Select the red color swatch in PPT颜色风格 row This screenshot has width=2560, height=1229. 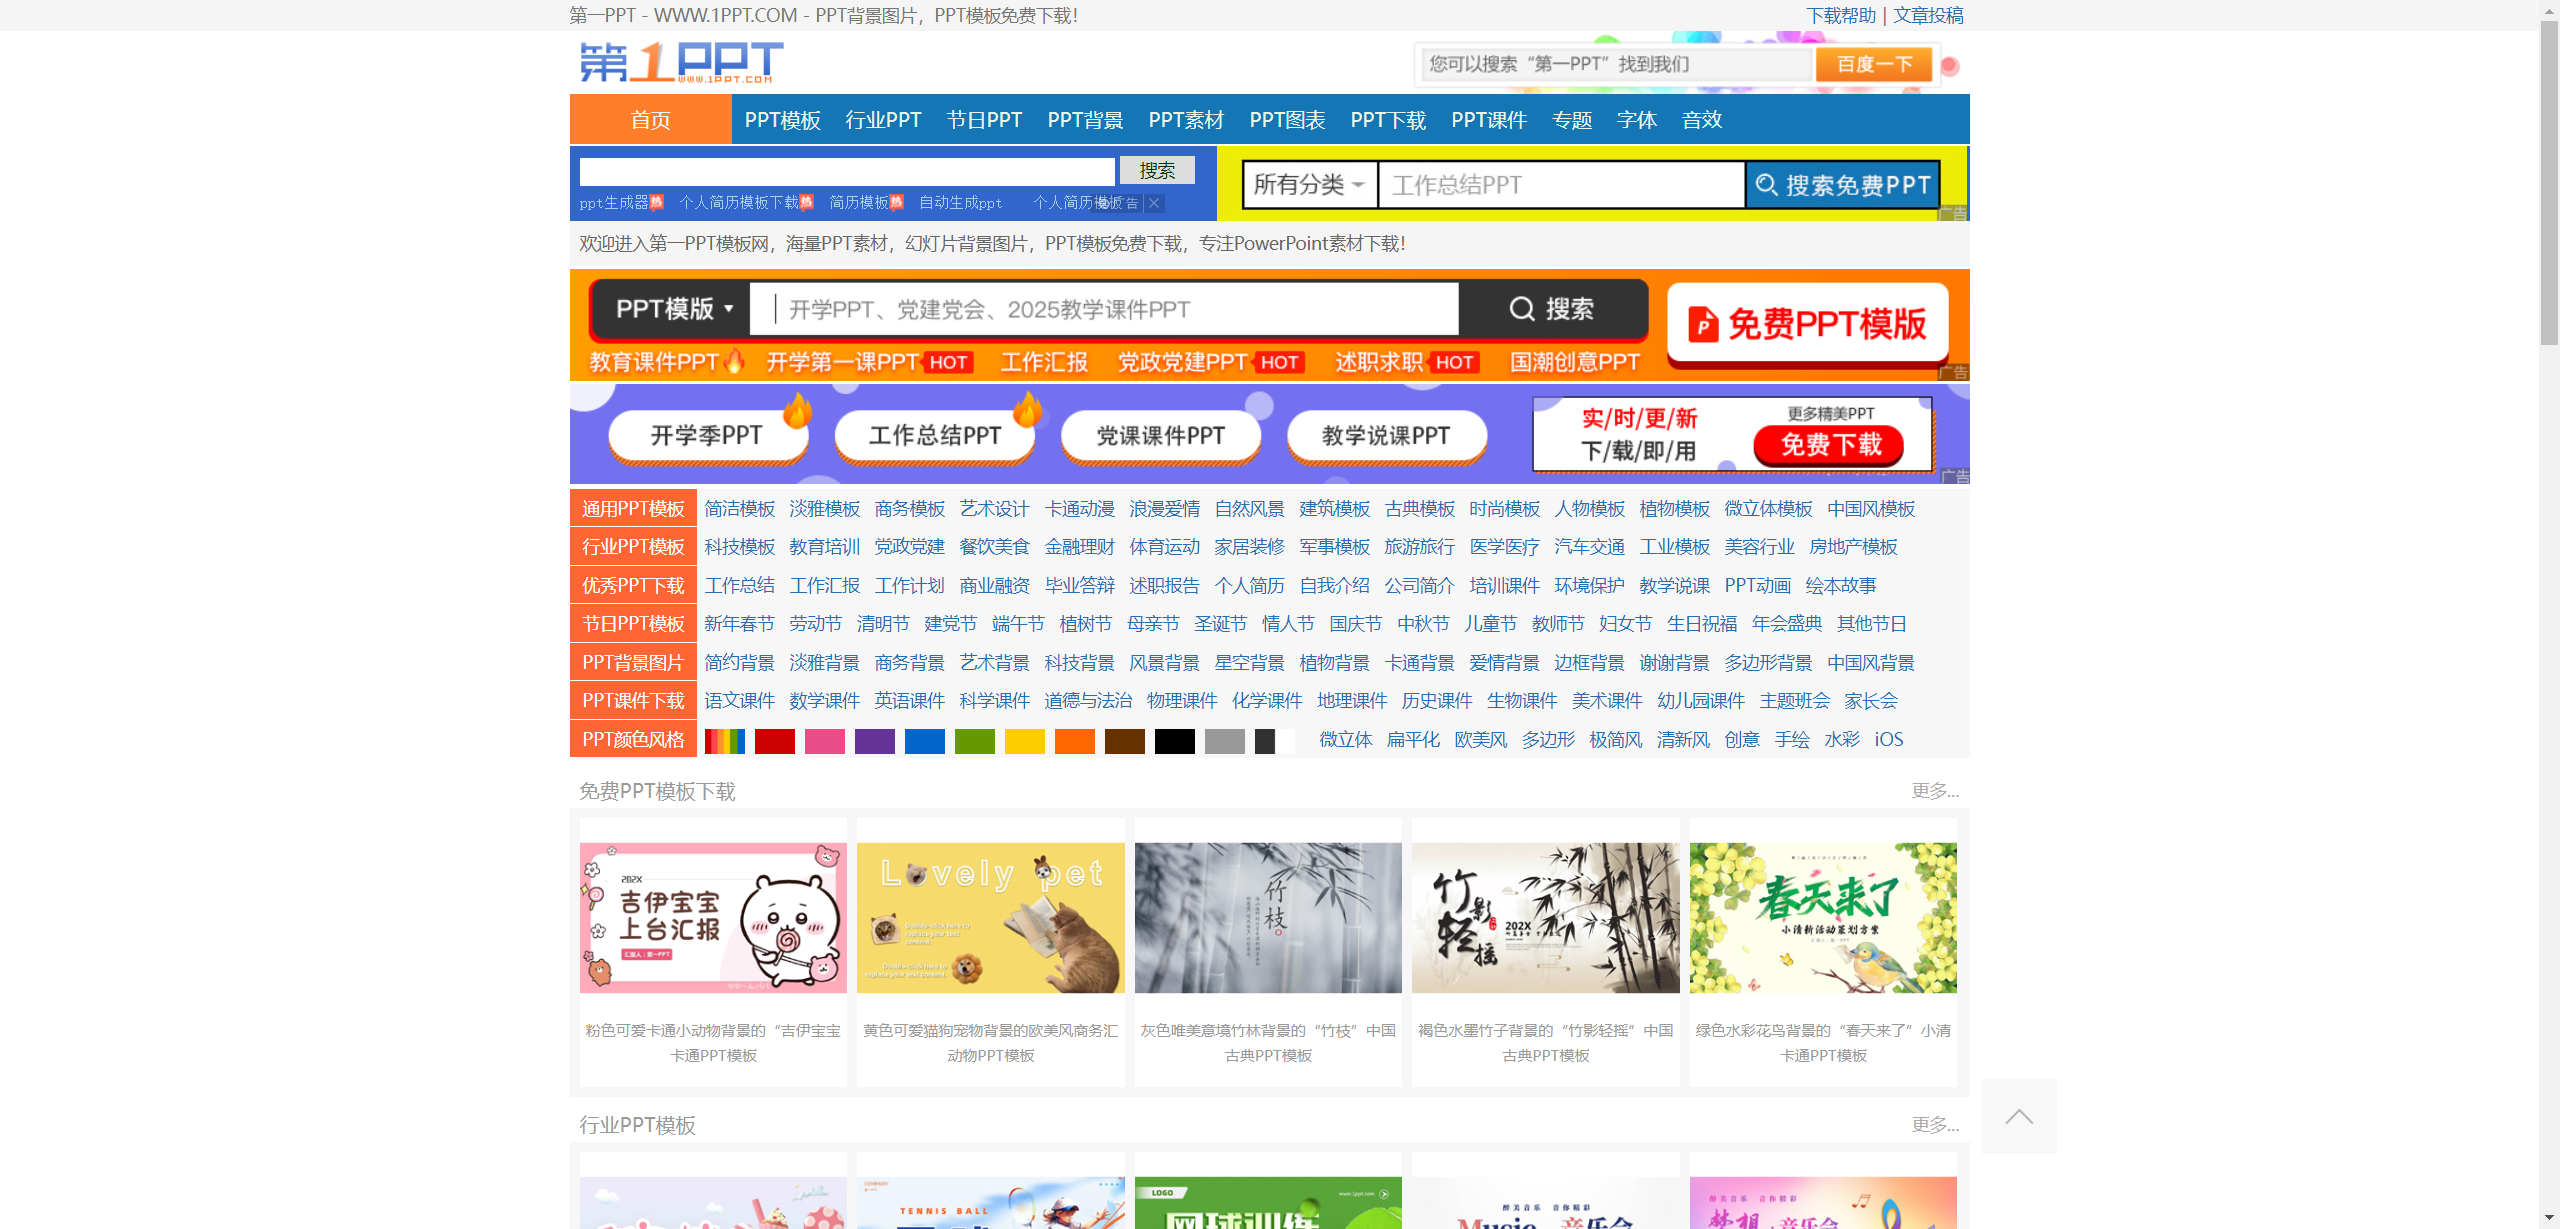tap(774, 740)
